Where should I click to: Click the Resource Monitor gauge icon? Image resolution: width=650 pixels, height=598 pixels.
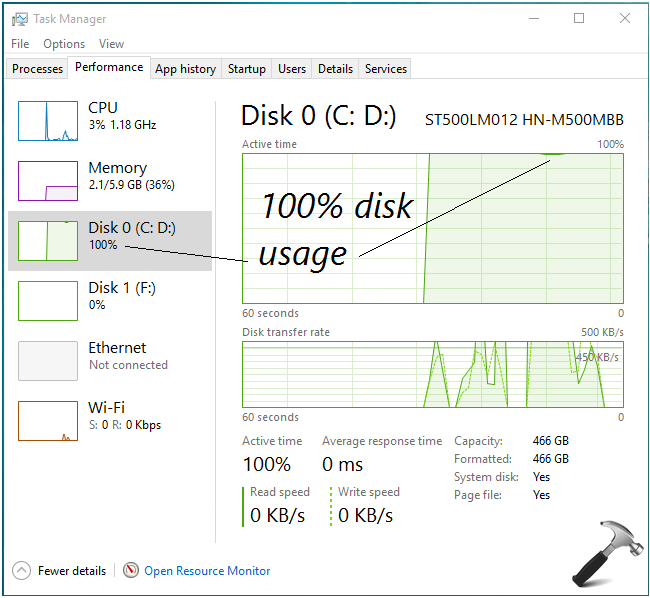[x=131, y=570]
